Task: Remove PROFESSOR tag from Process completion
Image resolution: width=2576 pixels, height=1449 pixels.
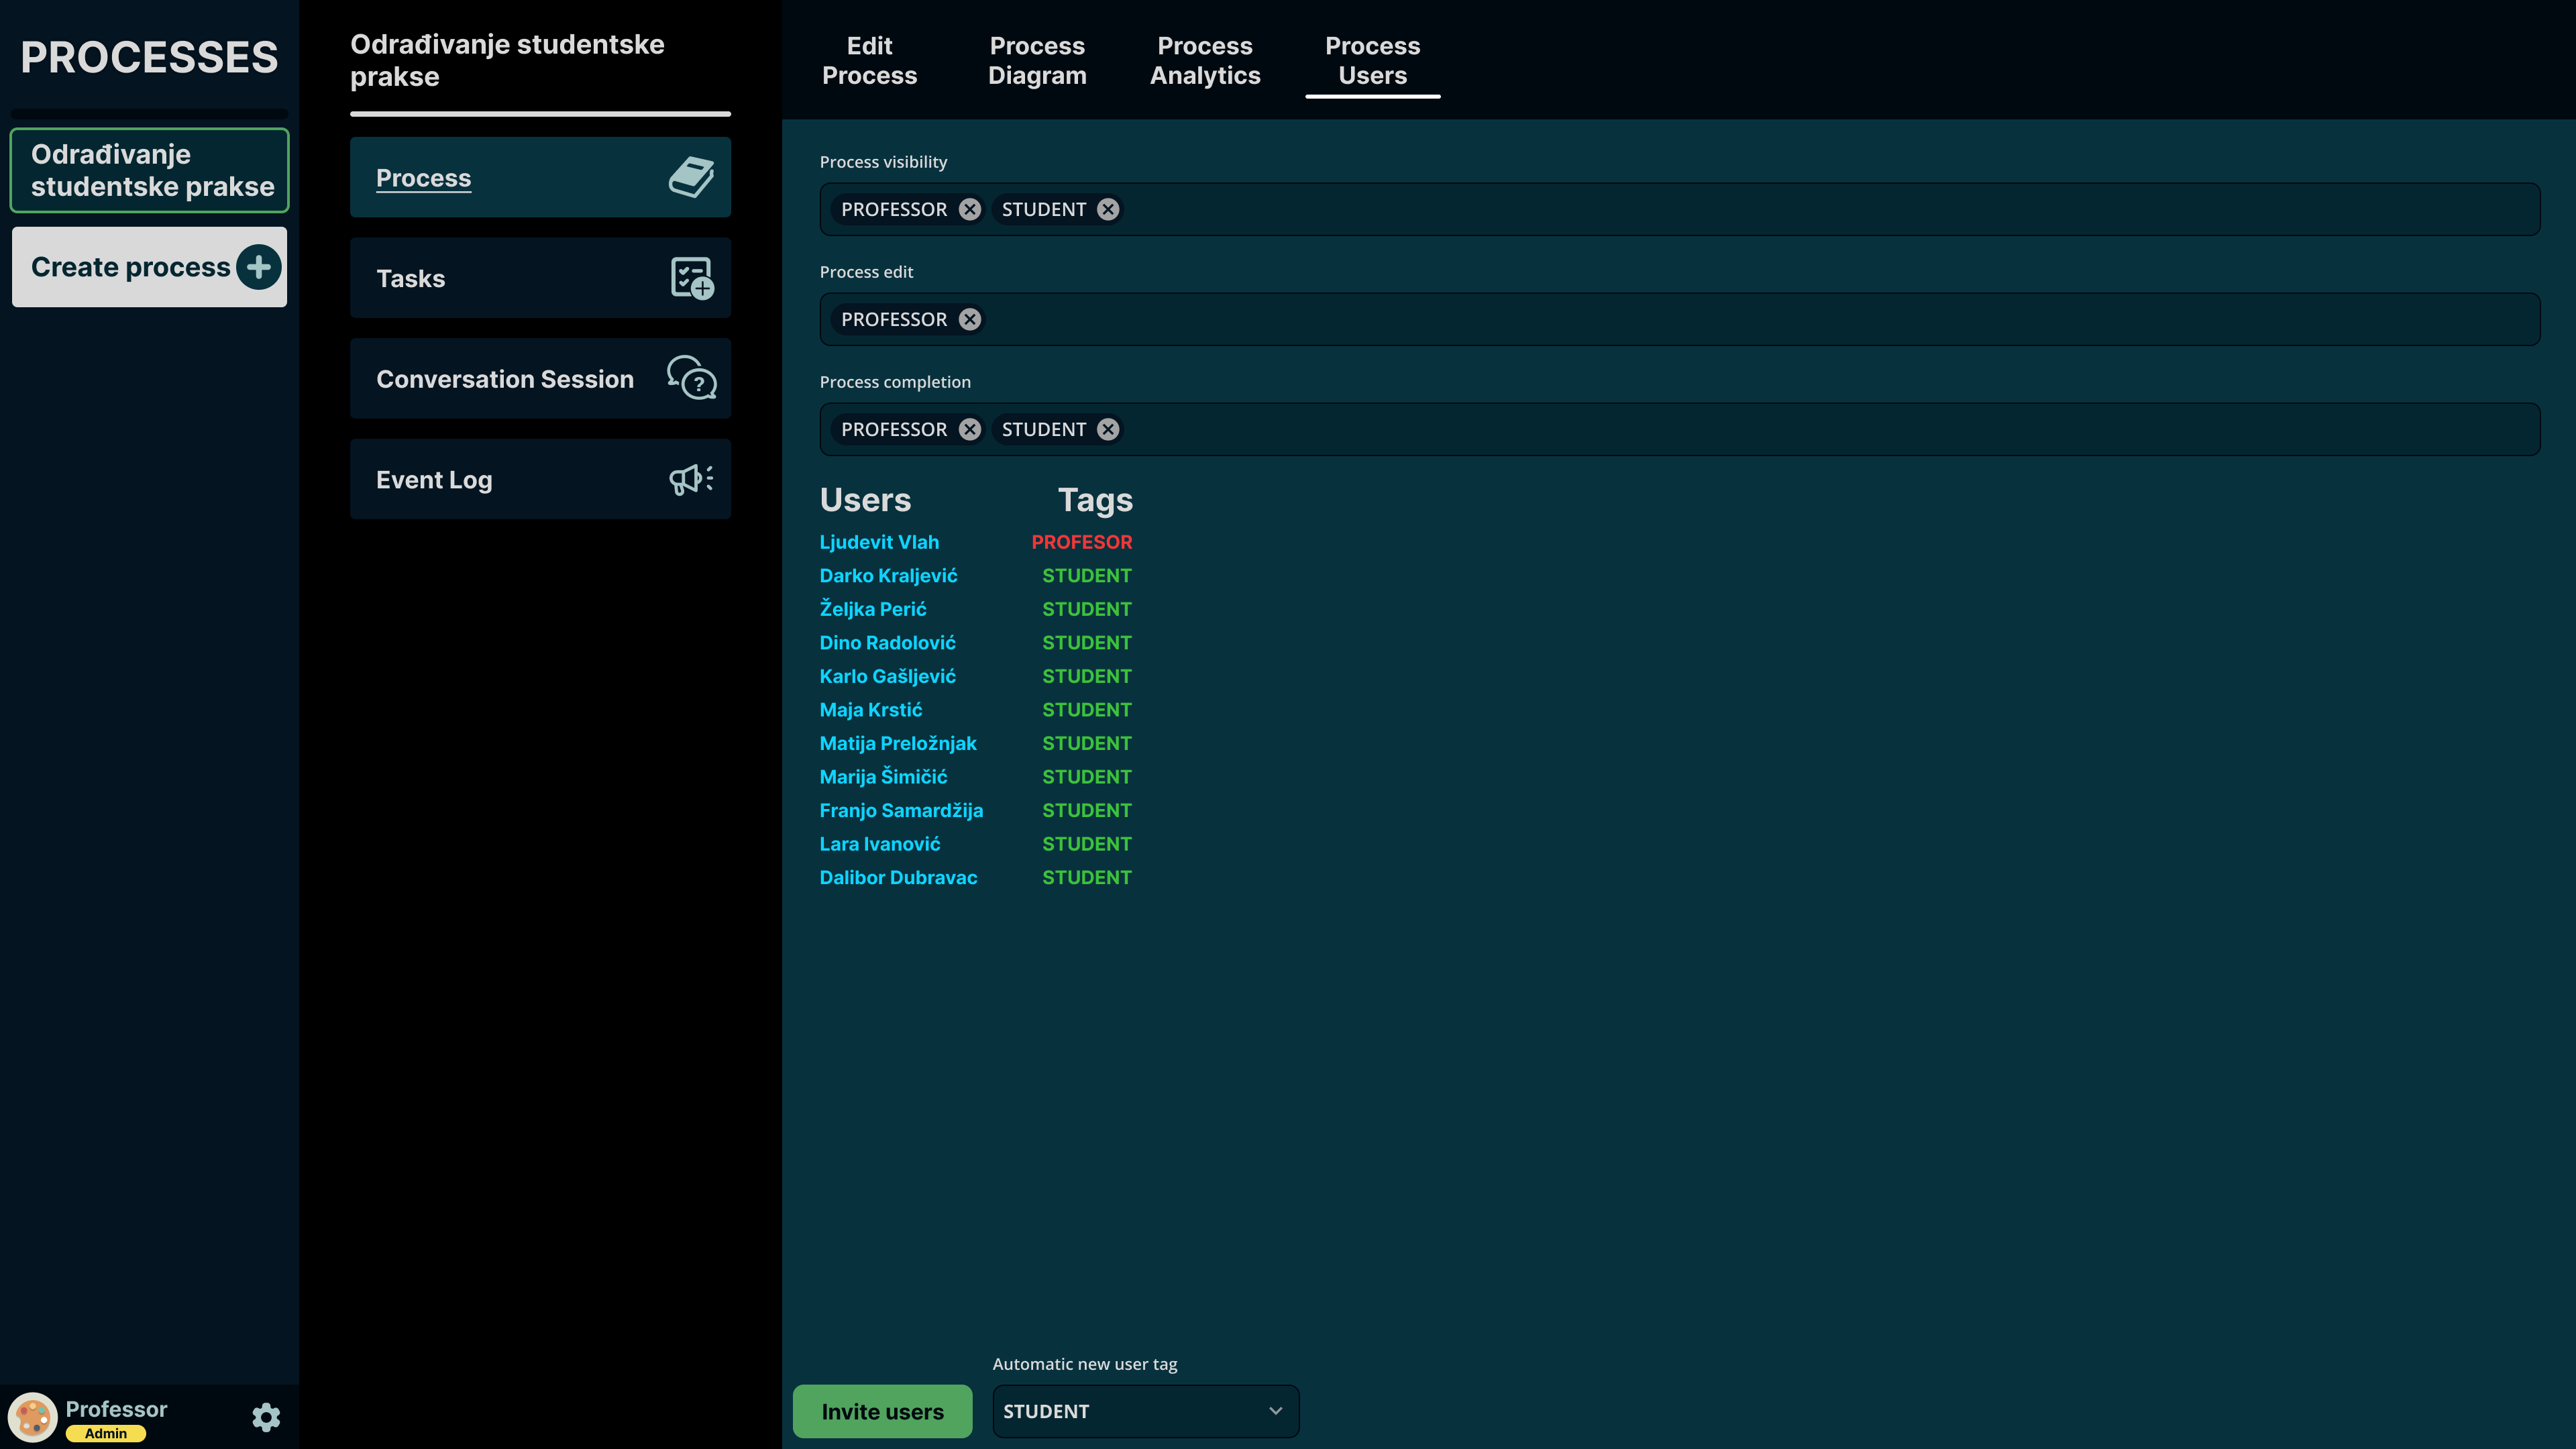Action: (x=969, y=429)
